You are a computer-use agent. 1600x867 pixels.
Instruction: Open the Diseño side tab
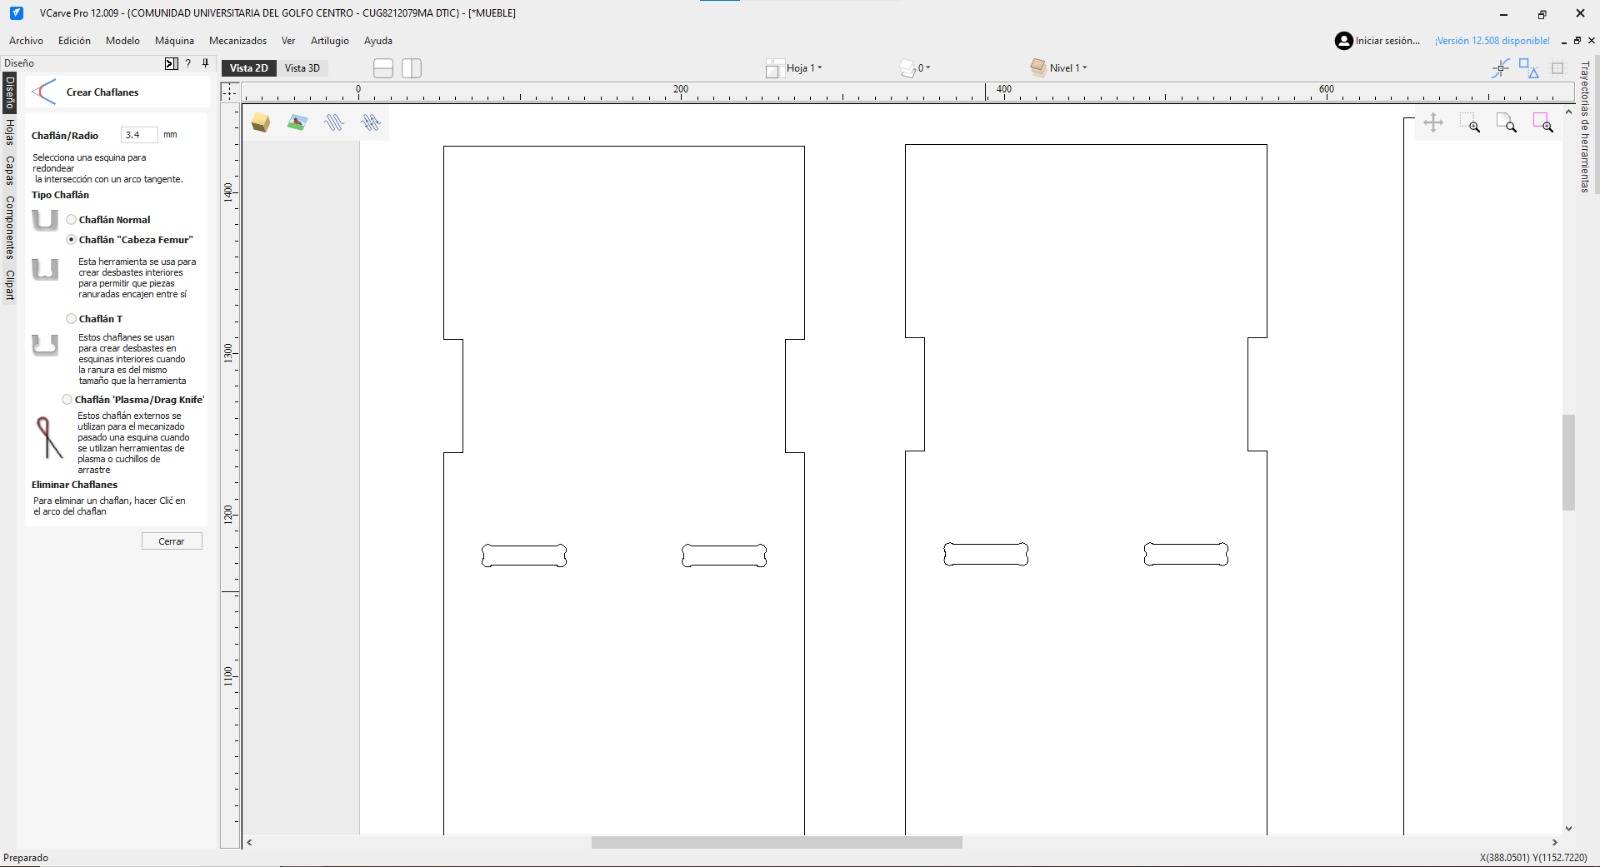[9, 92]
